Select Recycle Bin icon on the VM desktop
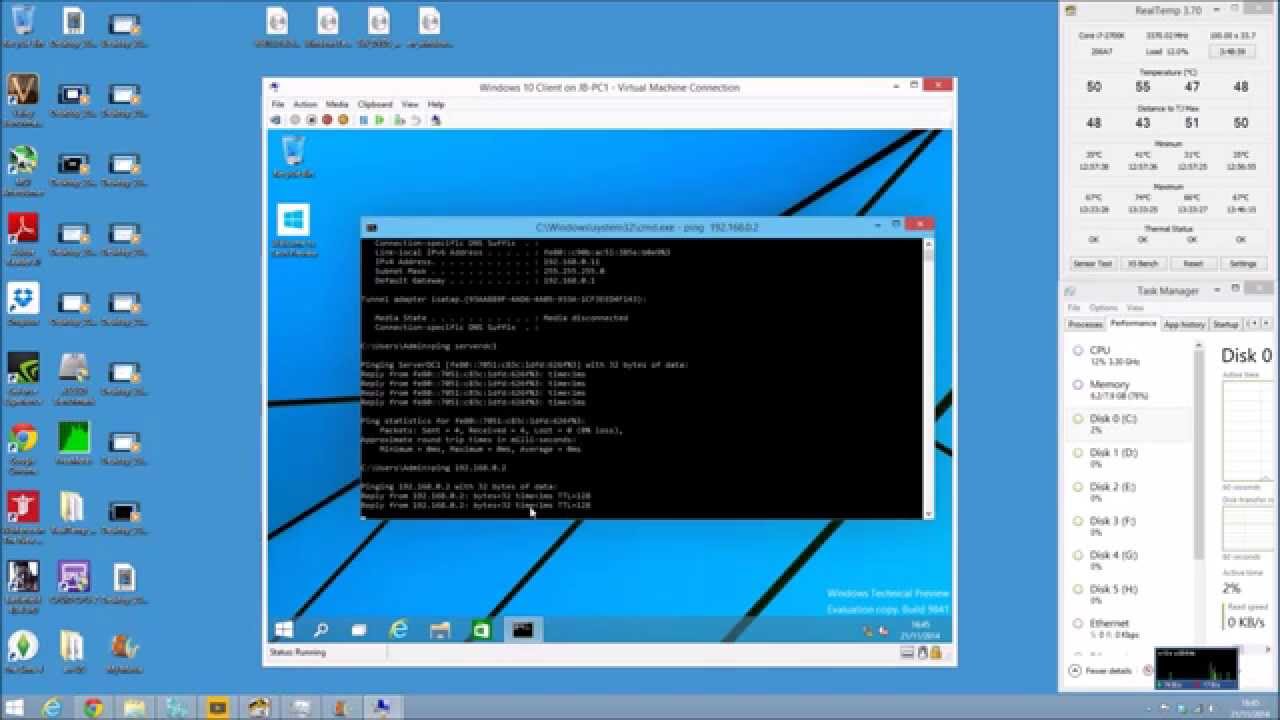 [293, 157]
